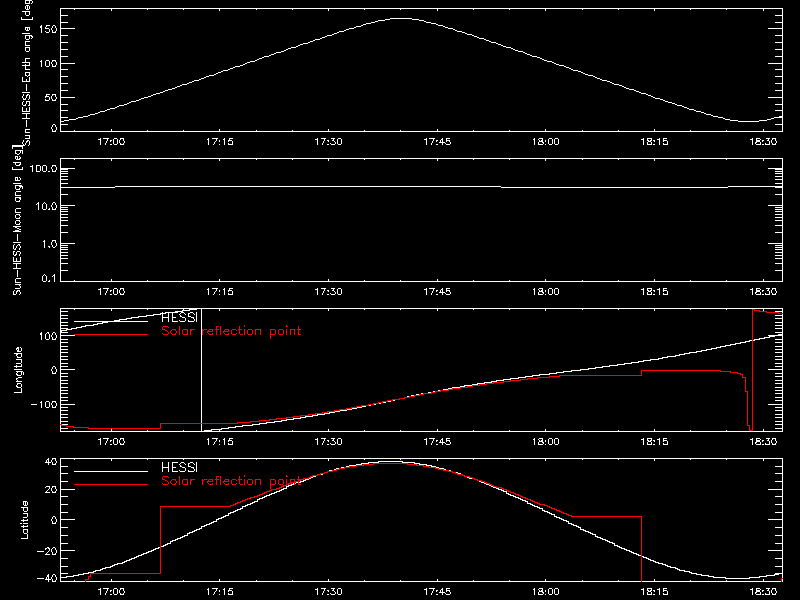This screenshot has height=600, width=800.
Task: Click 18:30 under the Latitude plot
Action: click(763, 591)
